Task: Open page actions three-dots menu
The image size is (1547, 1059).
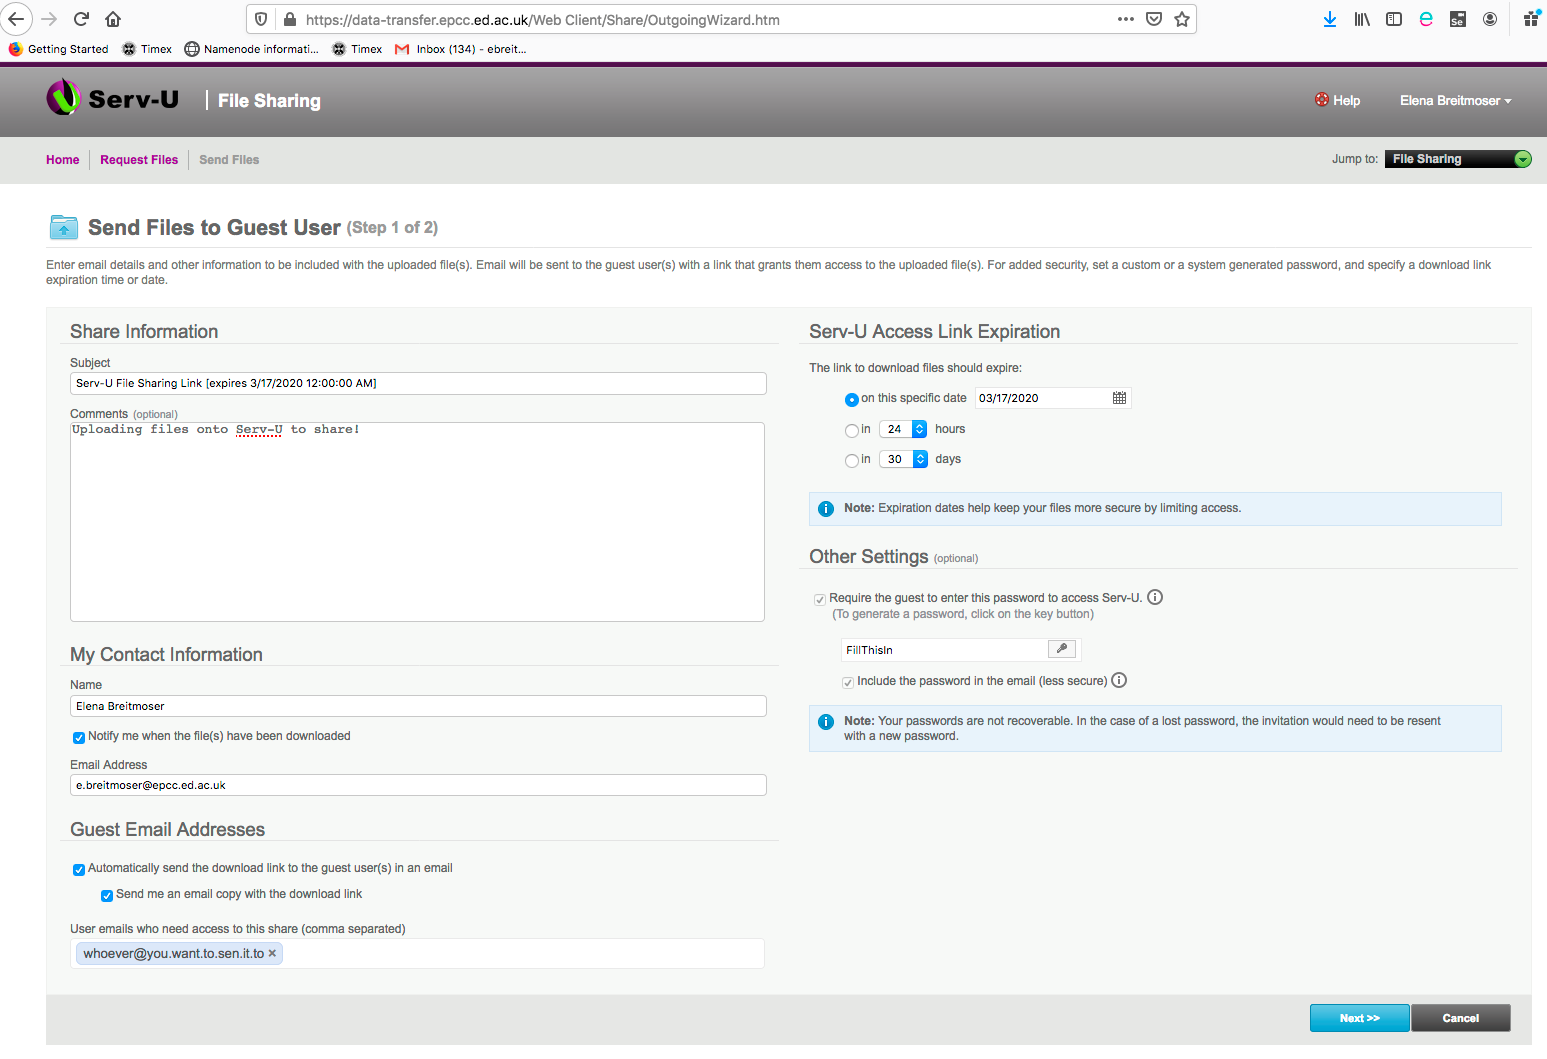Action: click(1126, 19)
